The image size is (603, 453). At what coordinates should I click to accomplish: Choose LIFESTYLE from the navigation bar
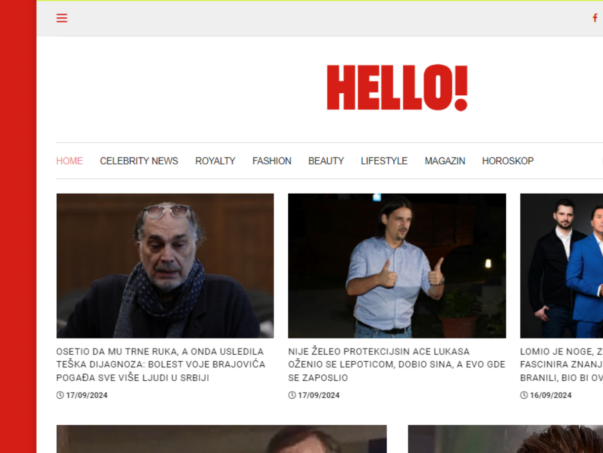[x=384, y=161]
